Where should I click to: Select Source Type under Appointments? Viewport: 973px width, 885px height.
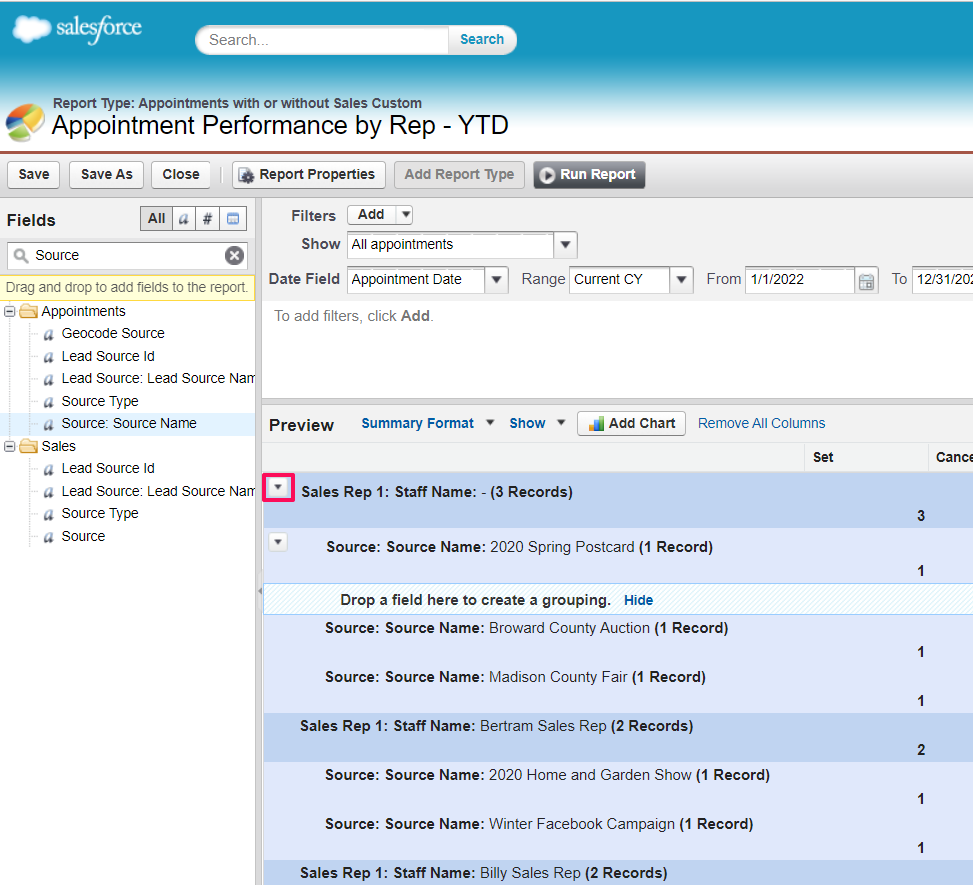click(100, 402)
